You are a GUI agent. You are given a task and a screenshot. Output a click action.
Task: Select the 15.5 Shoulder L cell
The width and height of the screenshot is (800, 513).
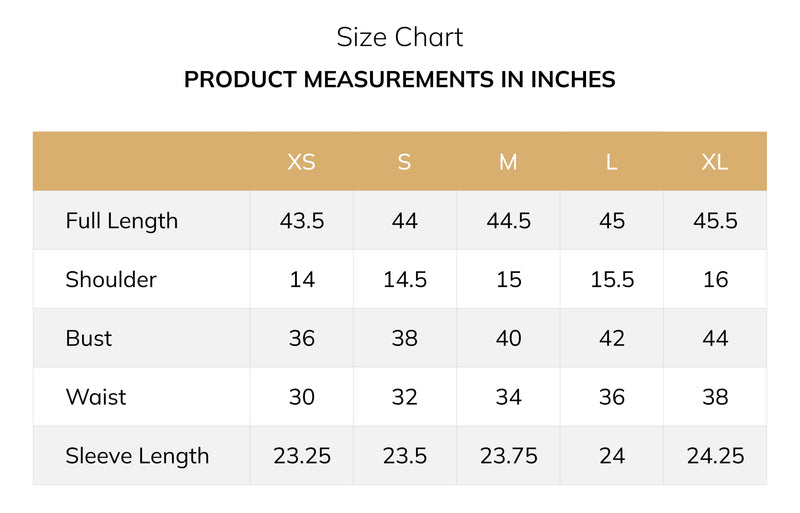click(x=612, y=279)
